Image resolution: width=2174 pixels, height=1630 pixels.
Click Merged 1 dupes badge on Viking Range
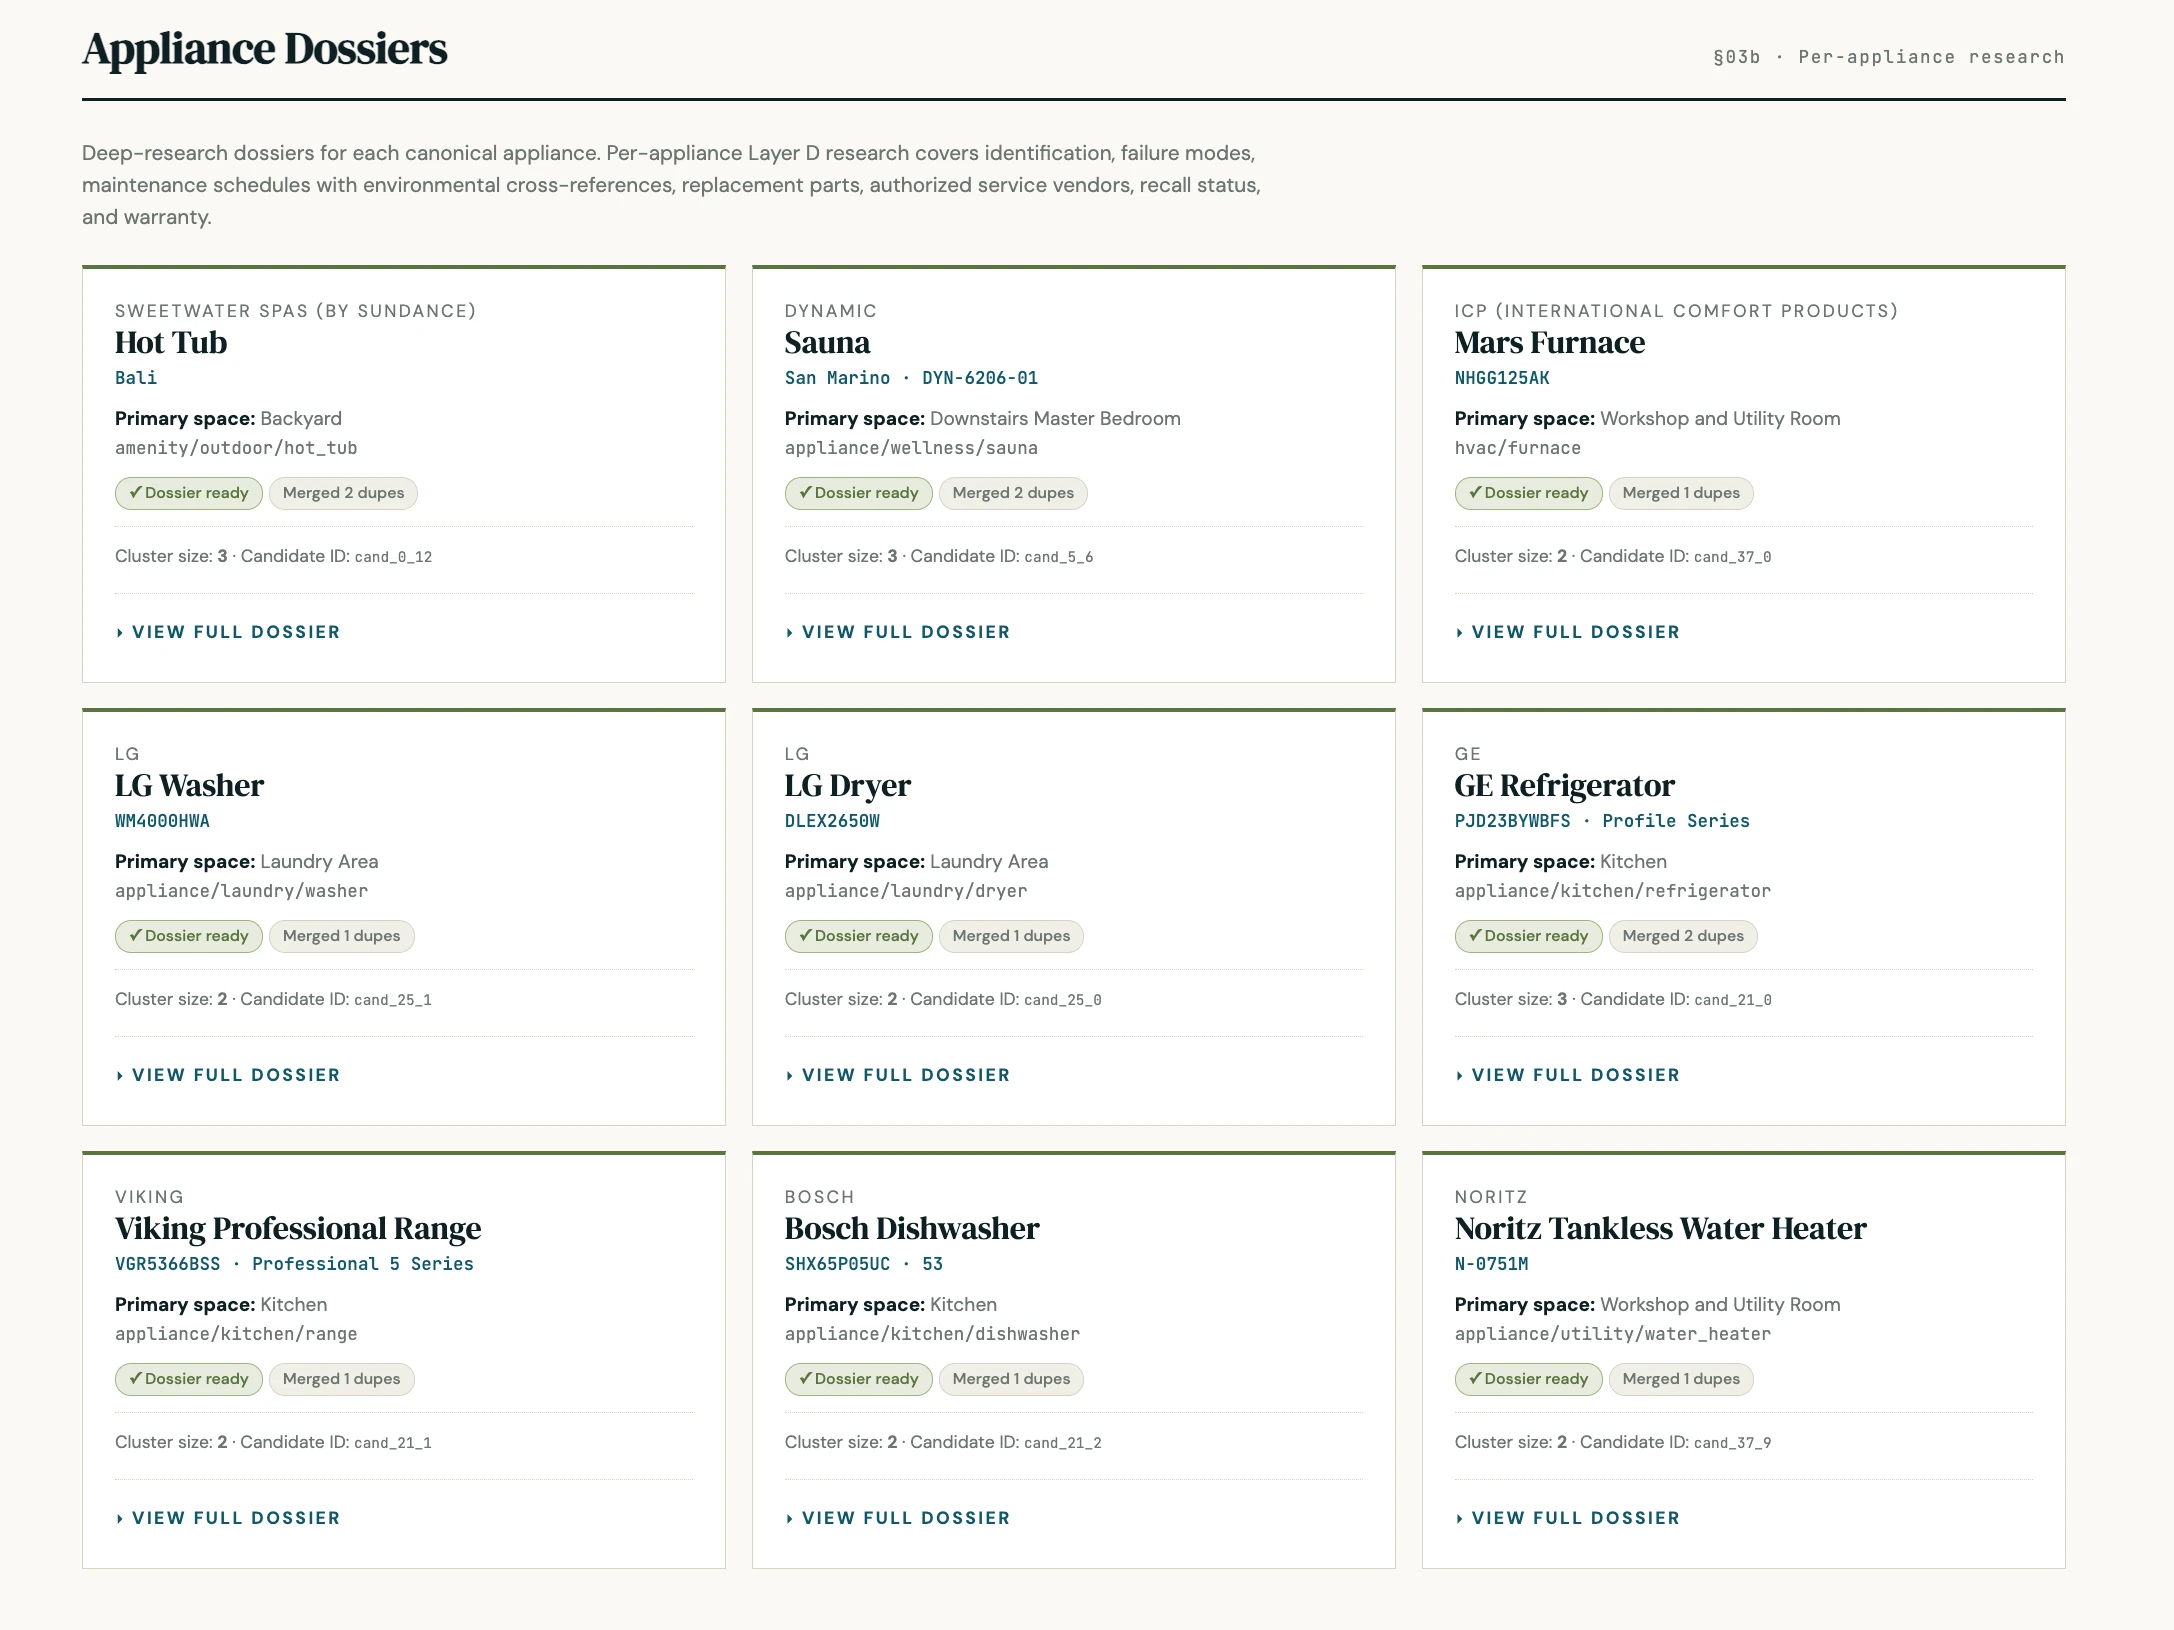[x=341, y=1379]
